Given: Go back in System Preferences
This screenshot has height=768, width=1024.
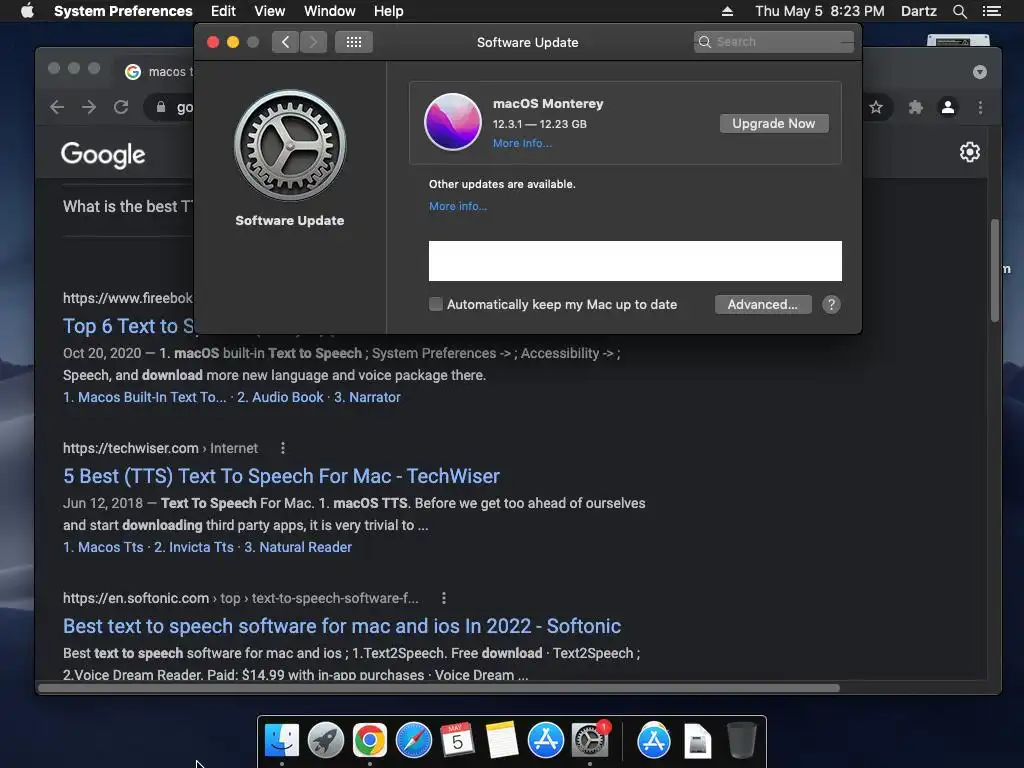Looking at the screenshot, I should point(285,42).
